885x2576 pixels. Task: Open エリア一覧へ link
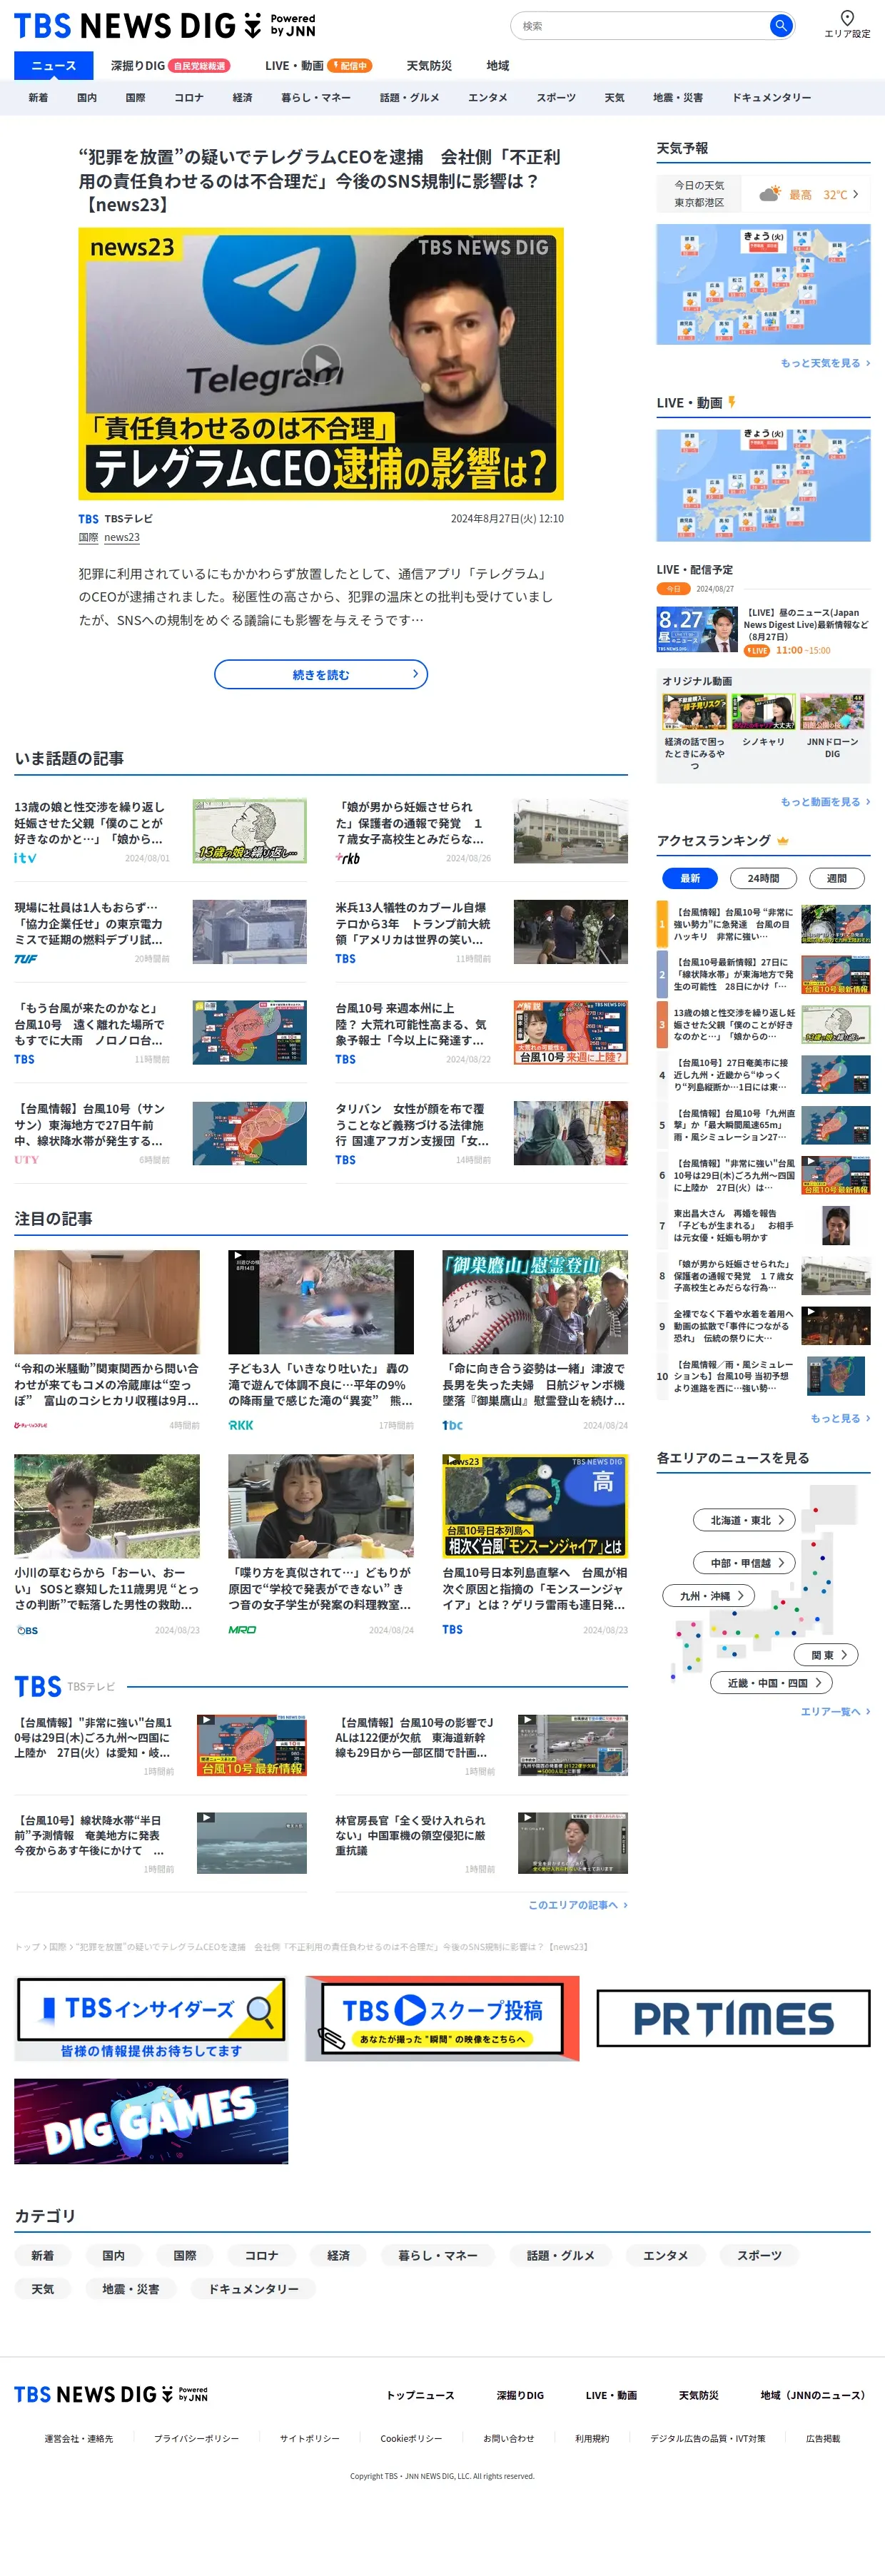point(835,1712)
